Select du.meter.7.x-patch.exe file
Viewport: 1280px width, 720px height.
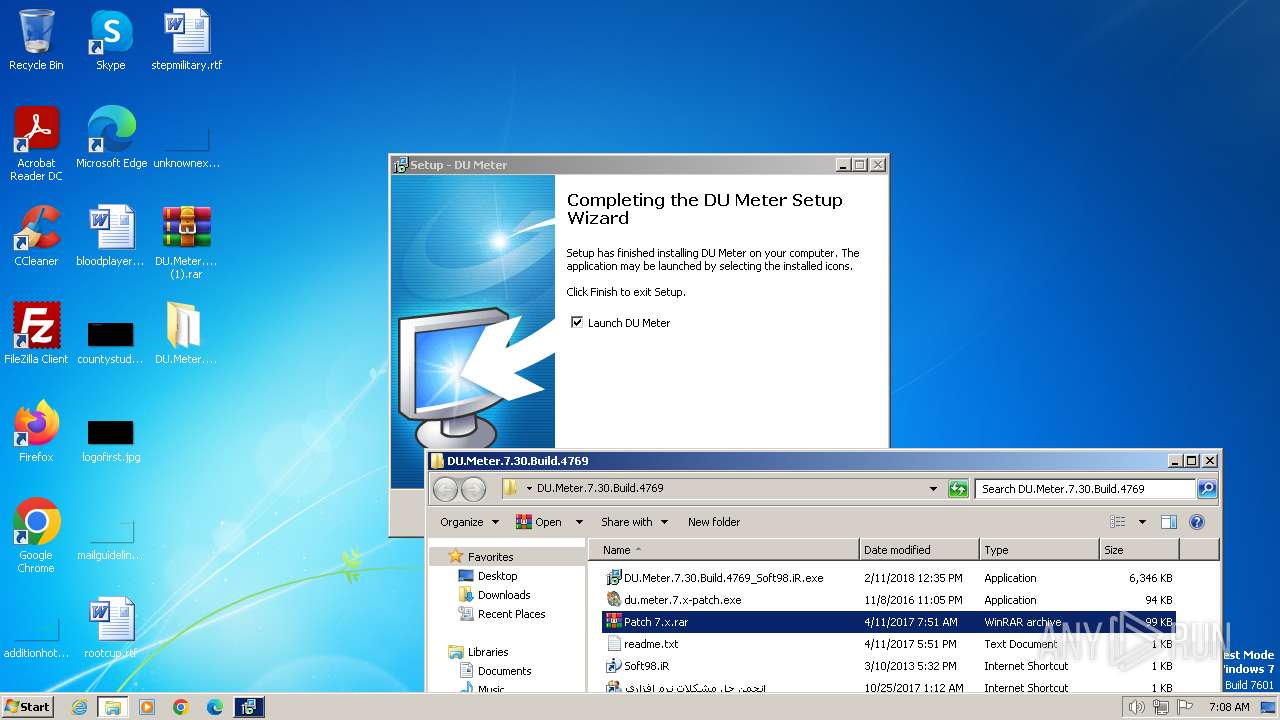click(890, 600)
